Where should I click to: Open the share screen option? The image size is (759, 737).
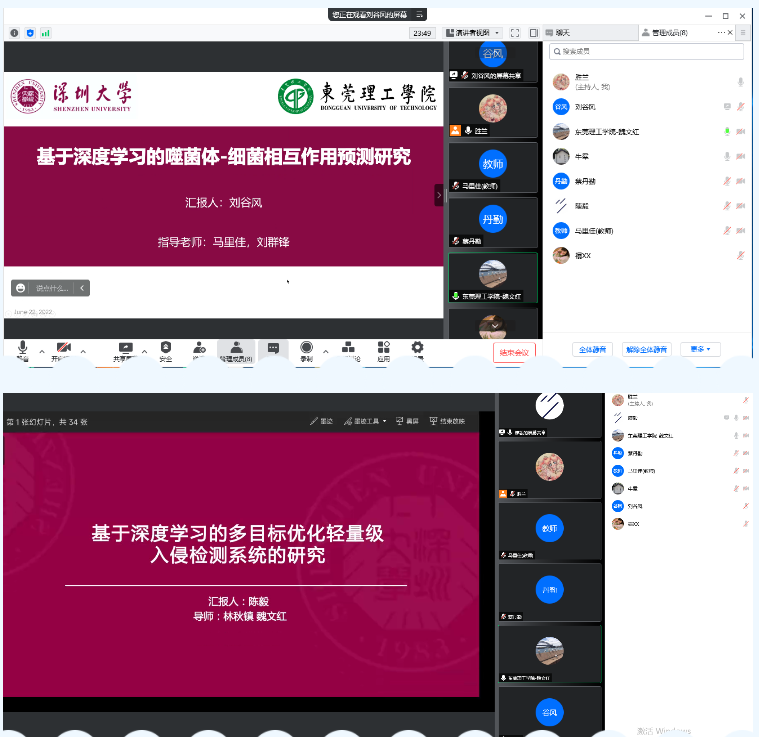(x=126, y=350)
